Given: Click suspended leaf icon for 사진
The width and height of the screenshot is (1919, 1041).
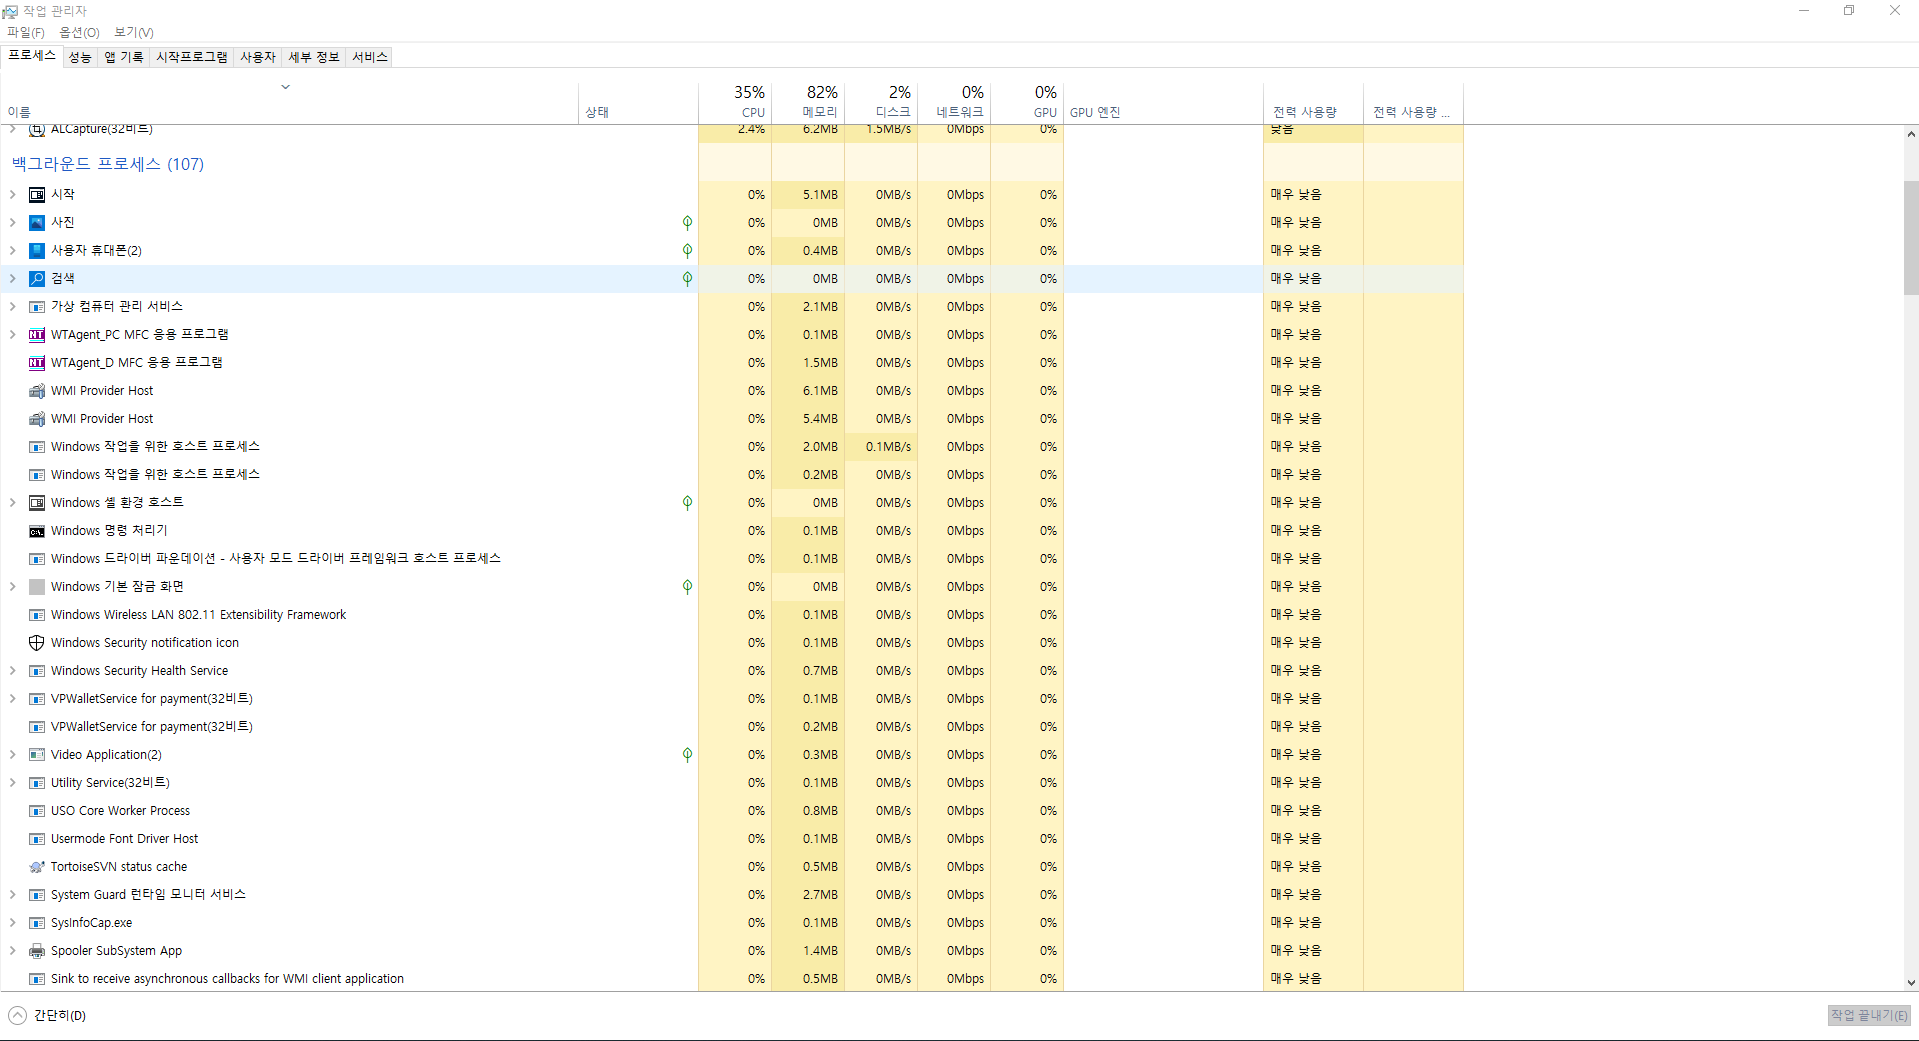Looking at the screenshot, I should click(687, 223).
